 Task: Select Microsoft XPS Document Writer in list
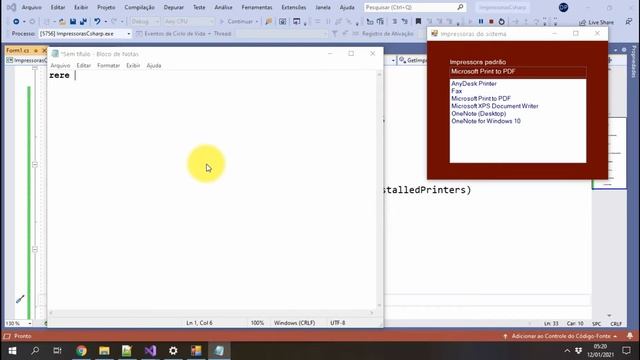click(495, 106)
